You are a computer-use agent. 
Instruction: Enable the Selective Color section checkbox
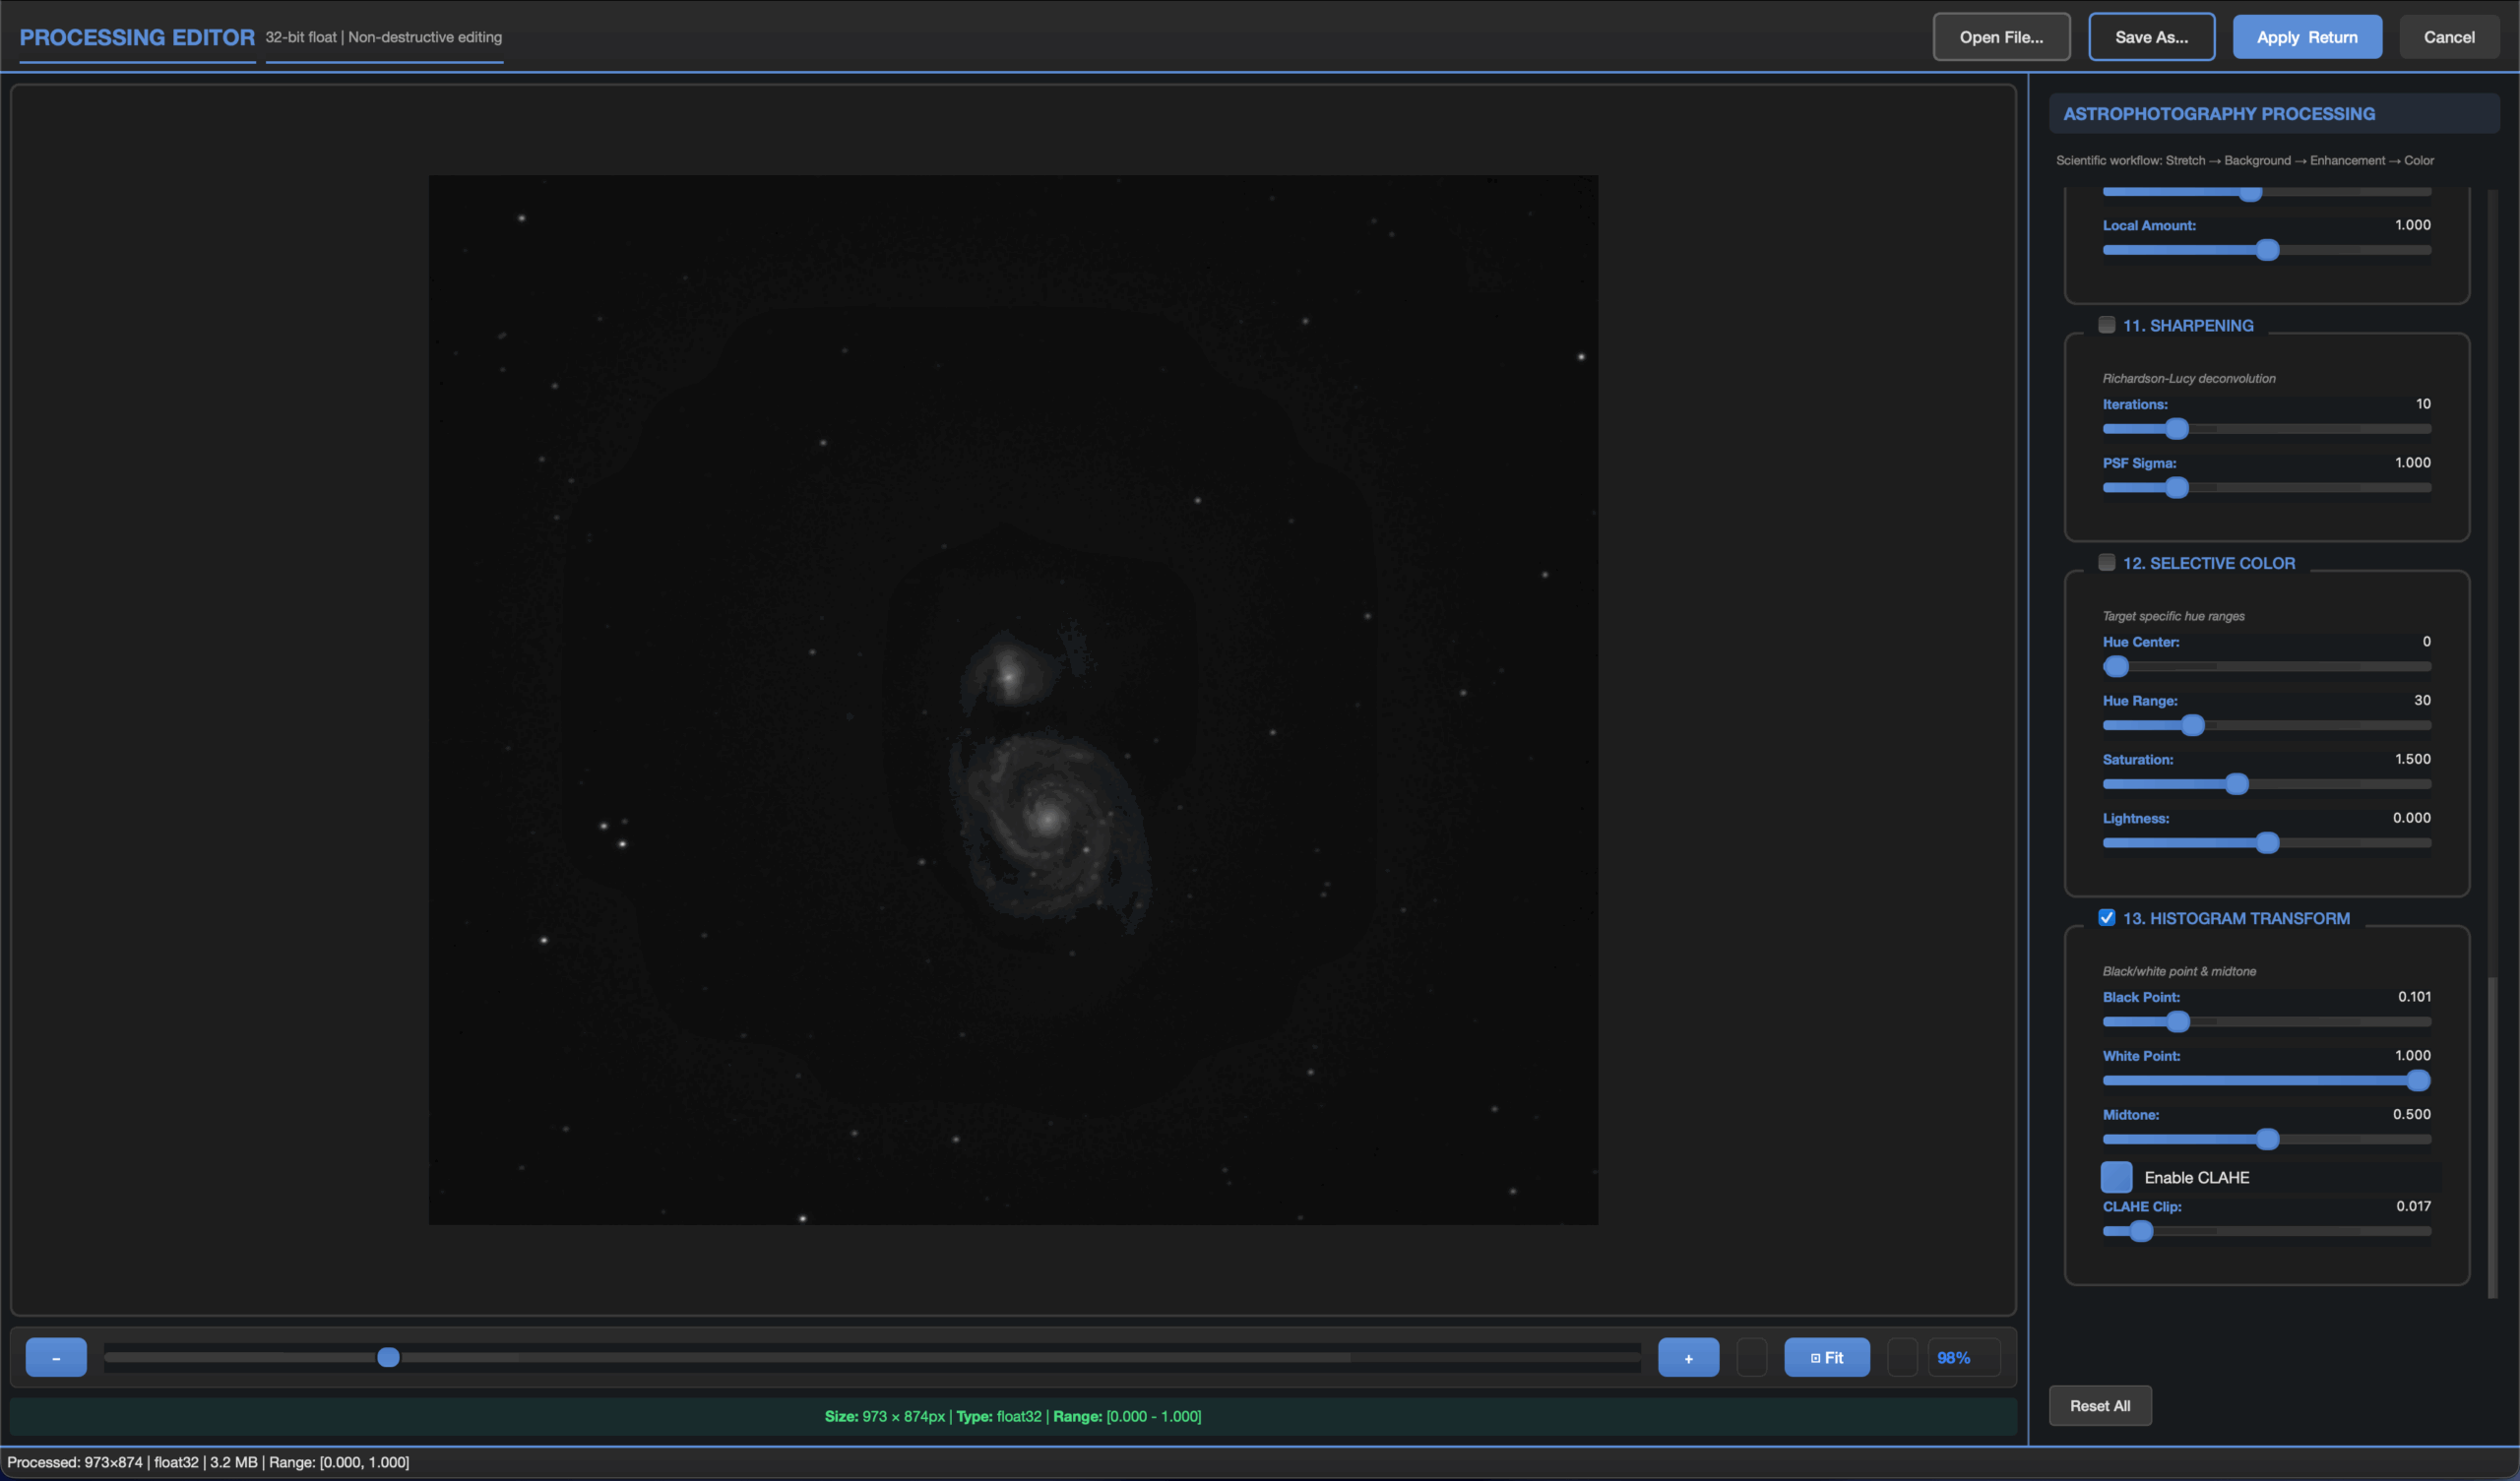click(x=2108, y=562)
